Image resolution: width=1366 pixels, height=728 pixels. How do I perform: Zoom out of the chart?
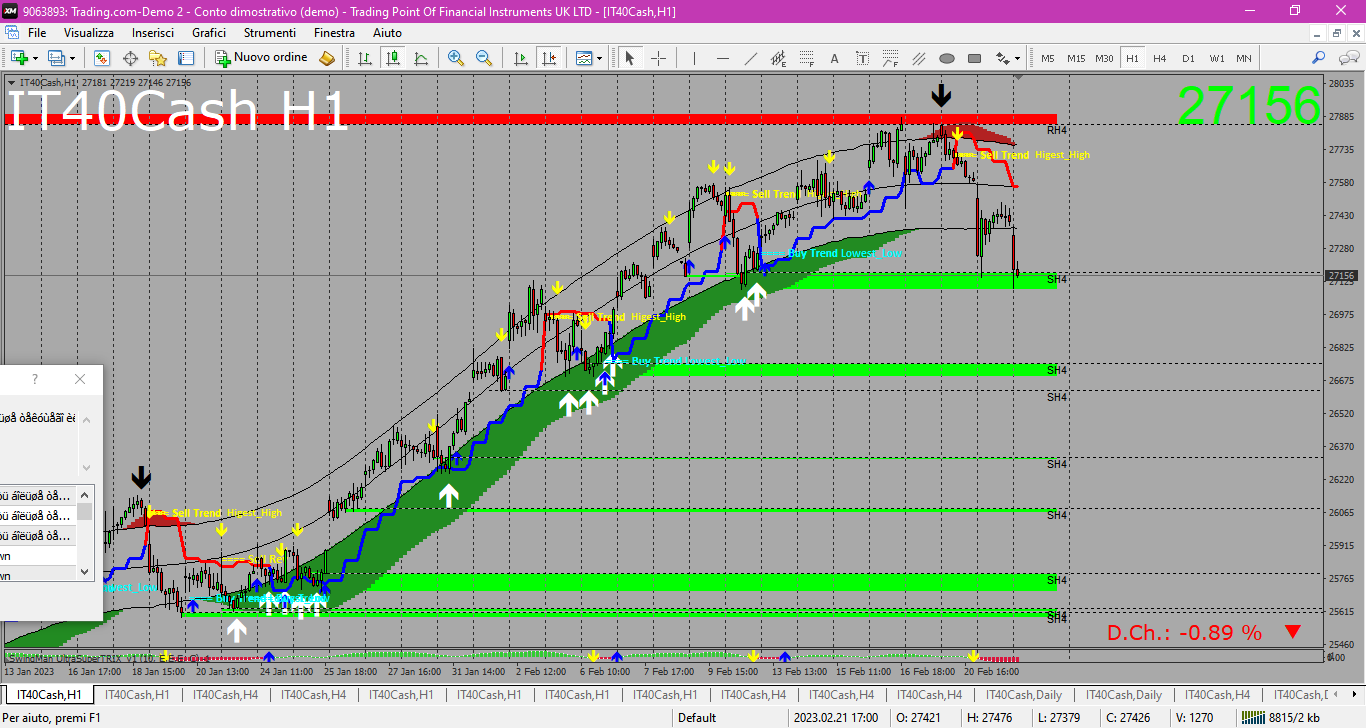(x=484, y=58)
